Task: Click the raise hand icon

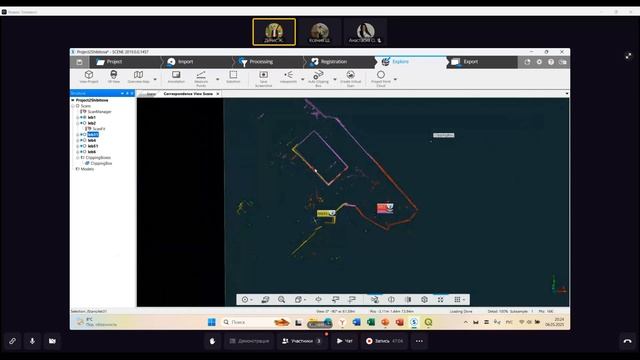Action: 212,341
